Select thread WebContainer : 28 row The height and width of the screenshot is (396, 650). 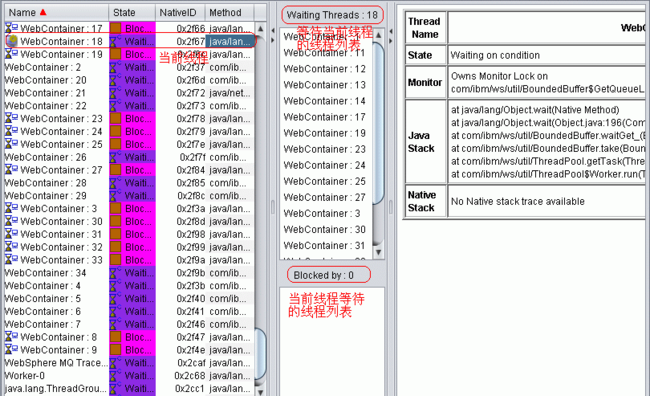point(129,182)
